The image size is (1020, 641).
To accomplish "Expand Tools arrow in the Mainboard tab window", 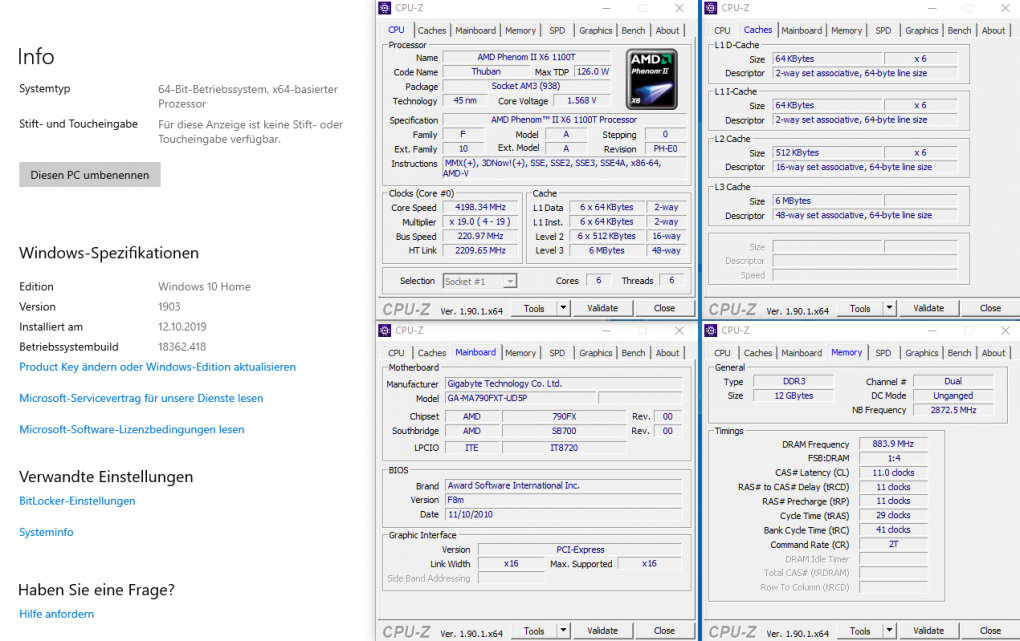I will click(563, 631).
